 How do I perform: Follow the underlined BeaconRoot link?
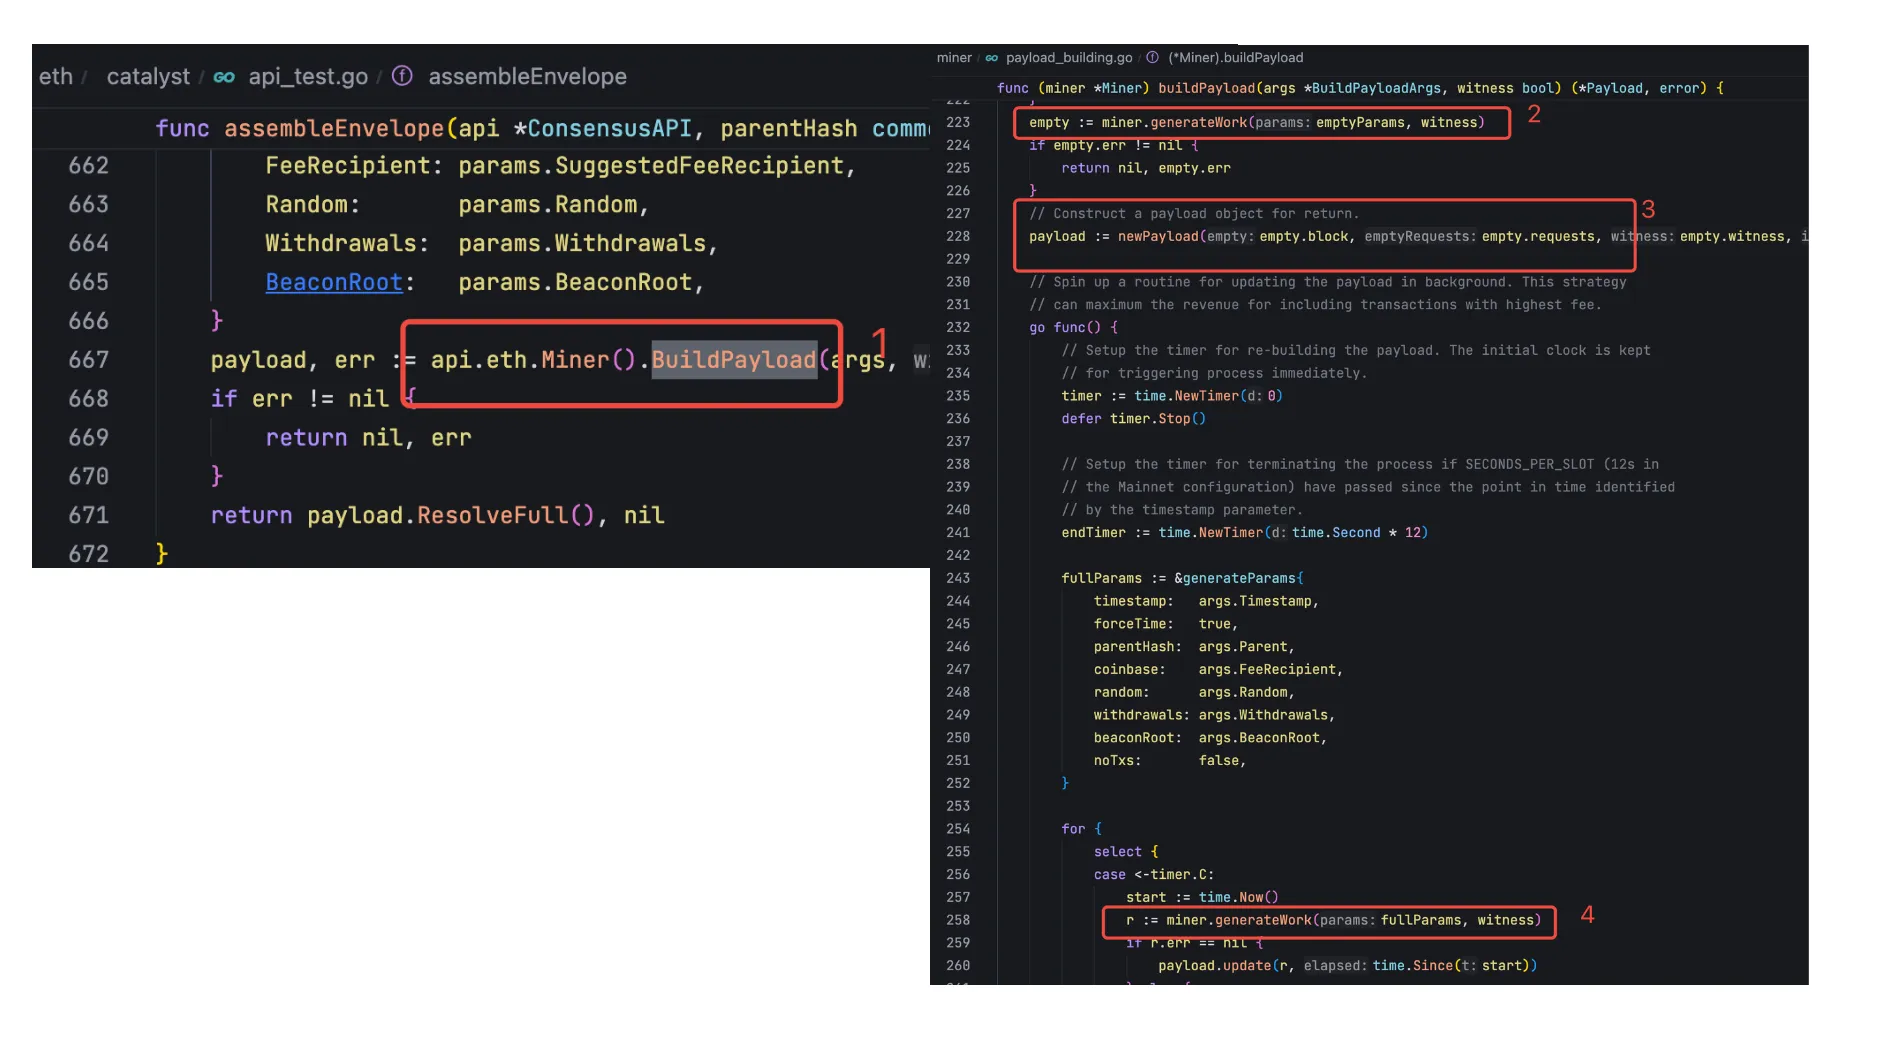pyautogui.click(x=334, y=283)
